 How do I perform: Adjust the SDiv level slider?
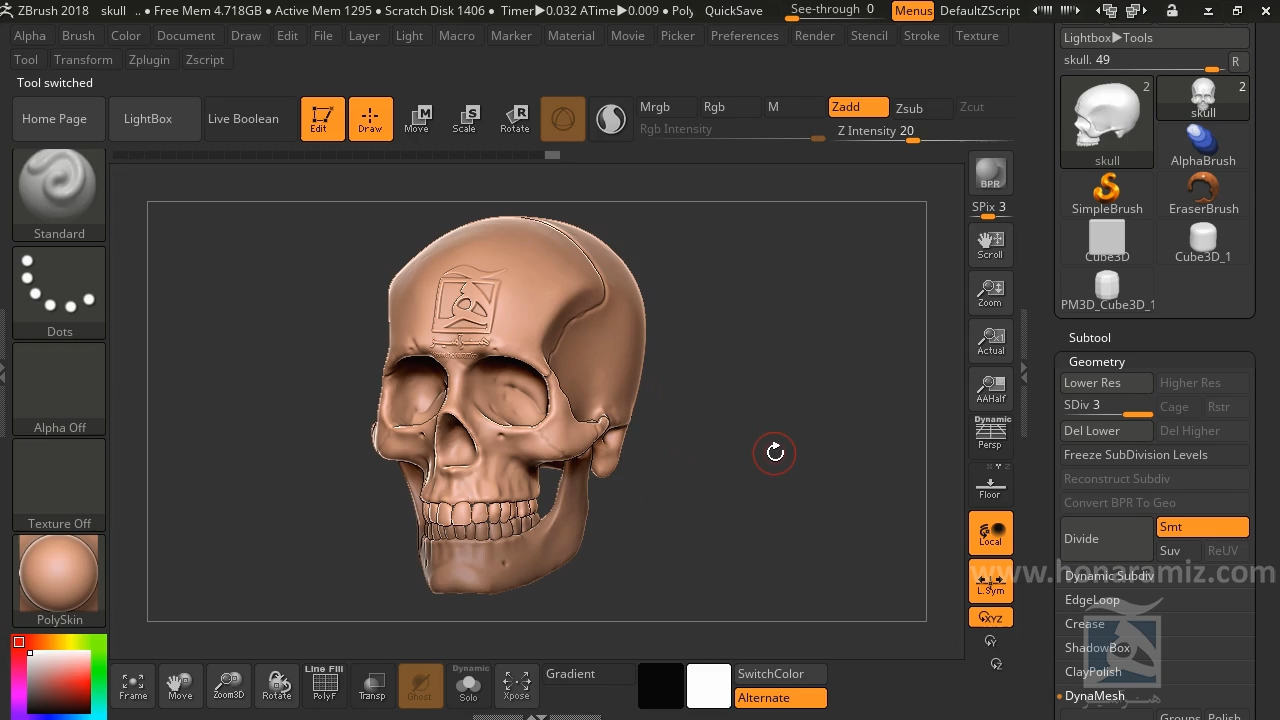1107,407
